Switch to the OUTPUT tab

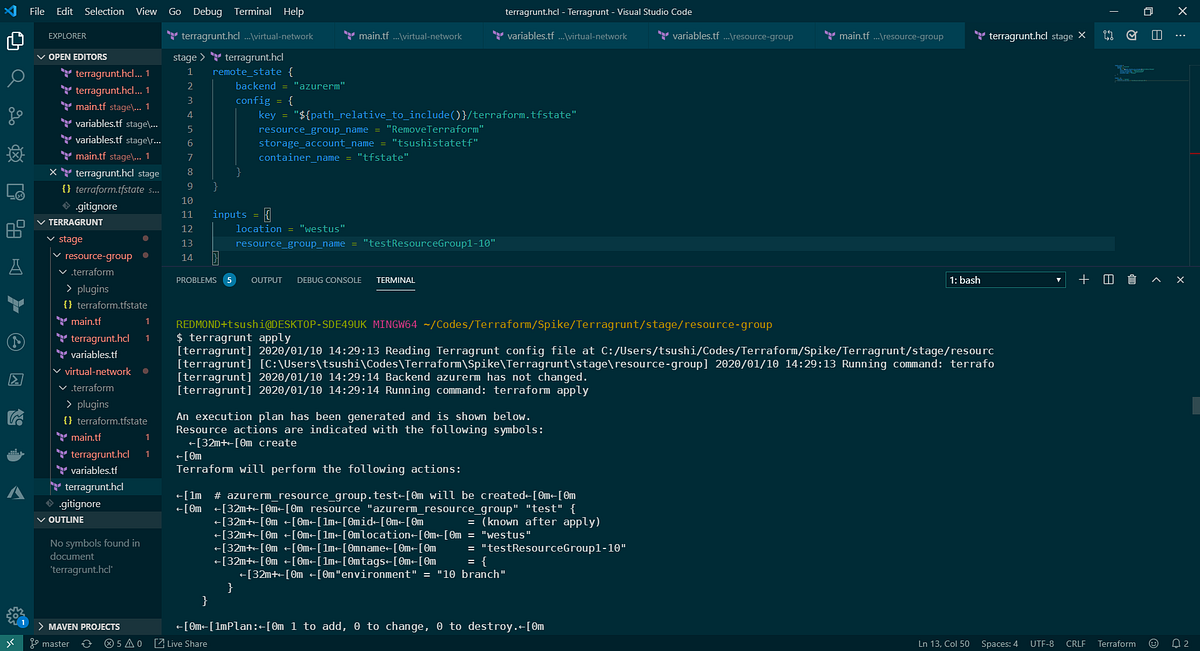[266, 280]
